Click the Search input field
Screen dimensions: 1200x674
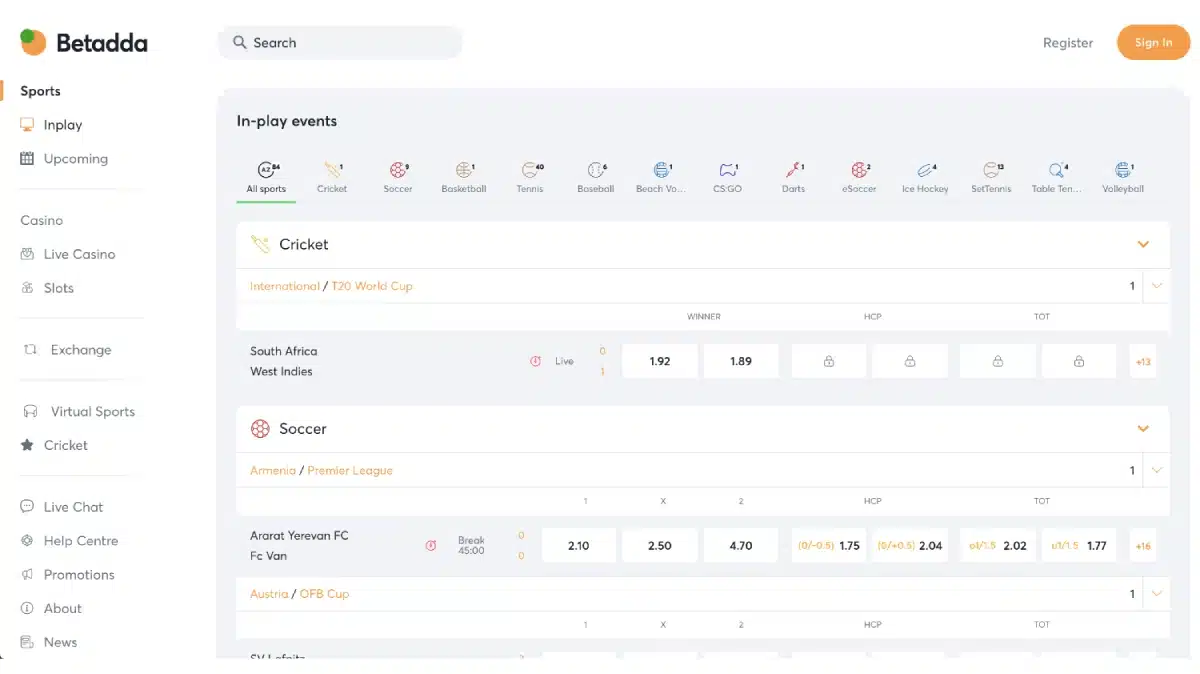click(x=340, y=43)
